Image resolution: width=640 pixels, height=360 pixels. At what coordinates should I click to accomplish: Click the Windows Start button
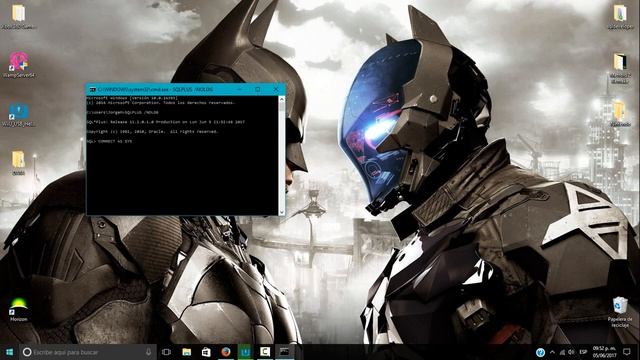pyautogui.click(x=9, y=352)
